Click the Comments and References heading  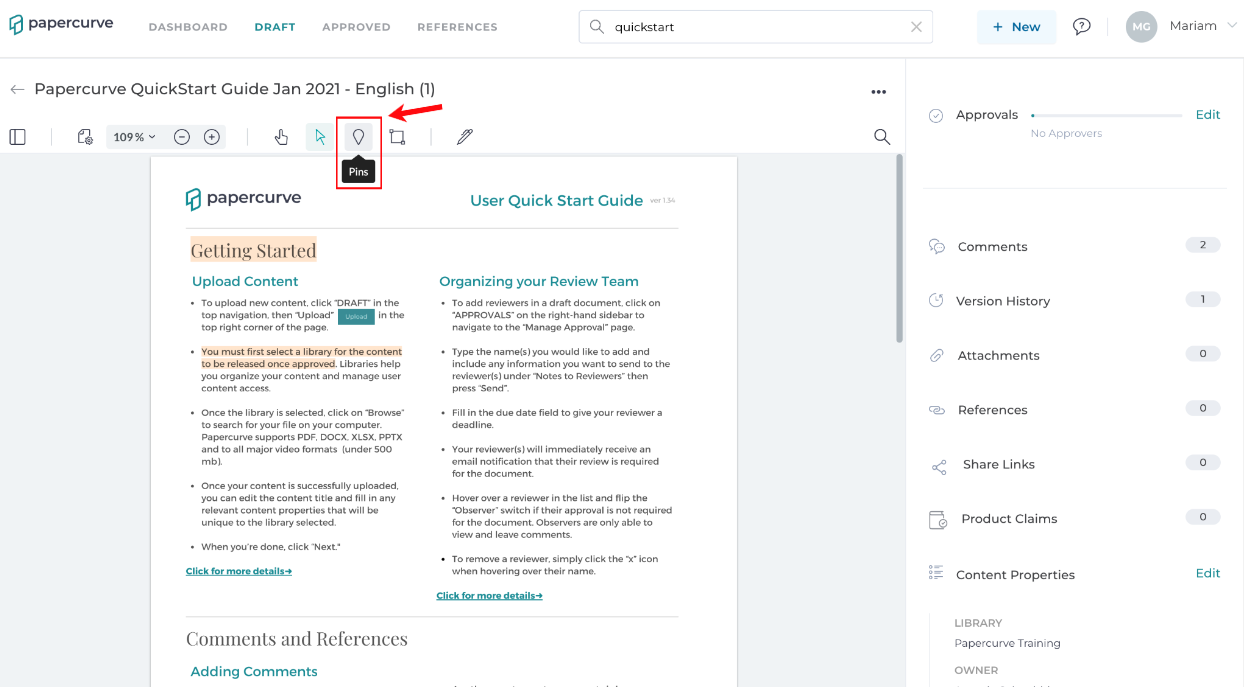pos(297,638)
